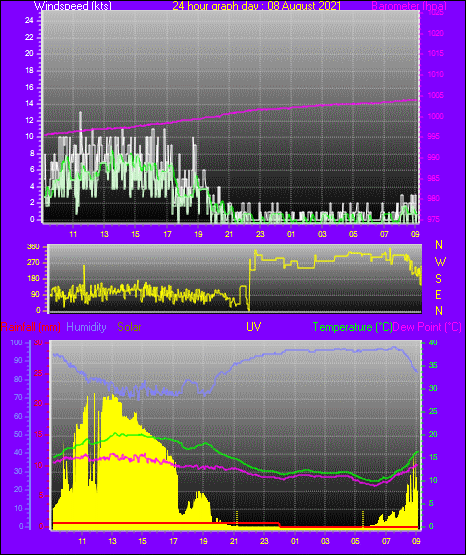Click the S compass label on direction graph

point(439,279)
